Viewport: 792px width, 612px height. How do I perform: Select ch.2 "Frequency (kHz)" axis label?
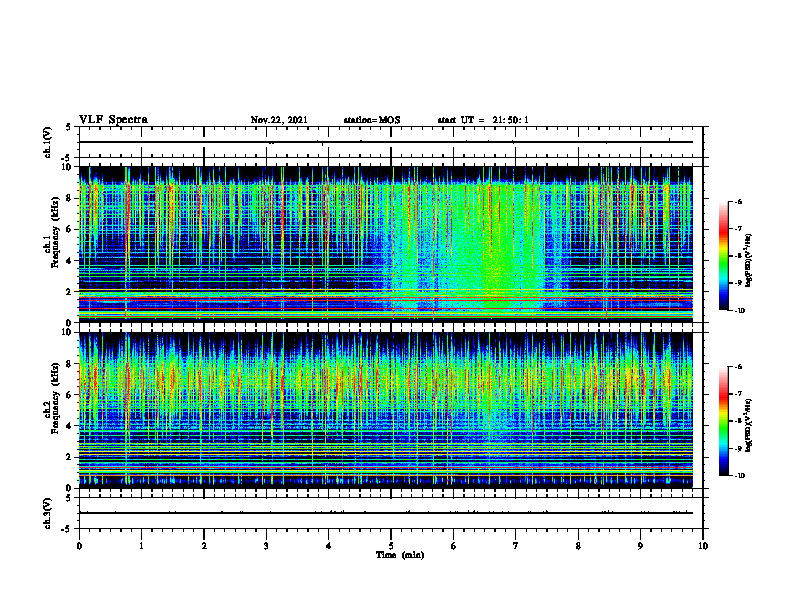(x=55, y=397)
